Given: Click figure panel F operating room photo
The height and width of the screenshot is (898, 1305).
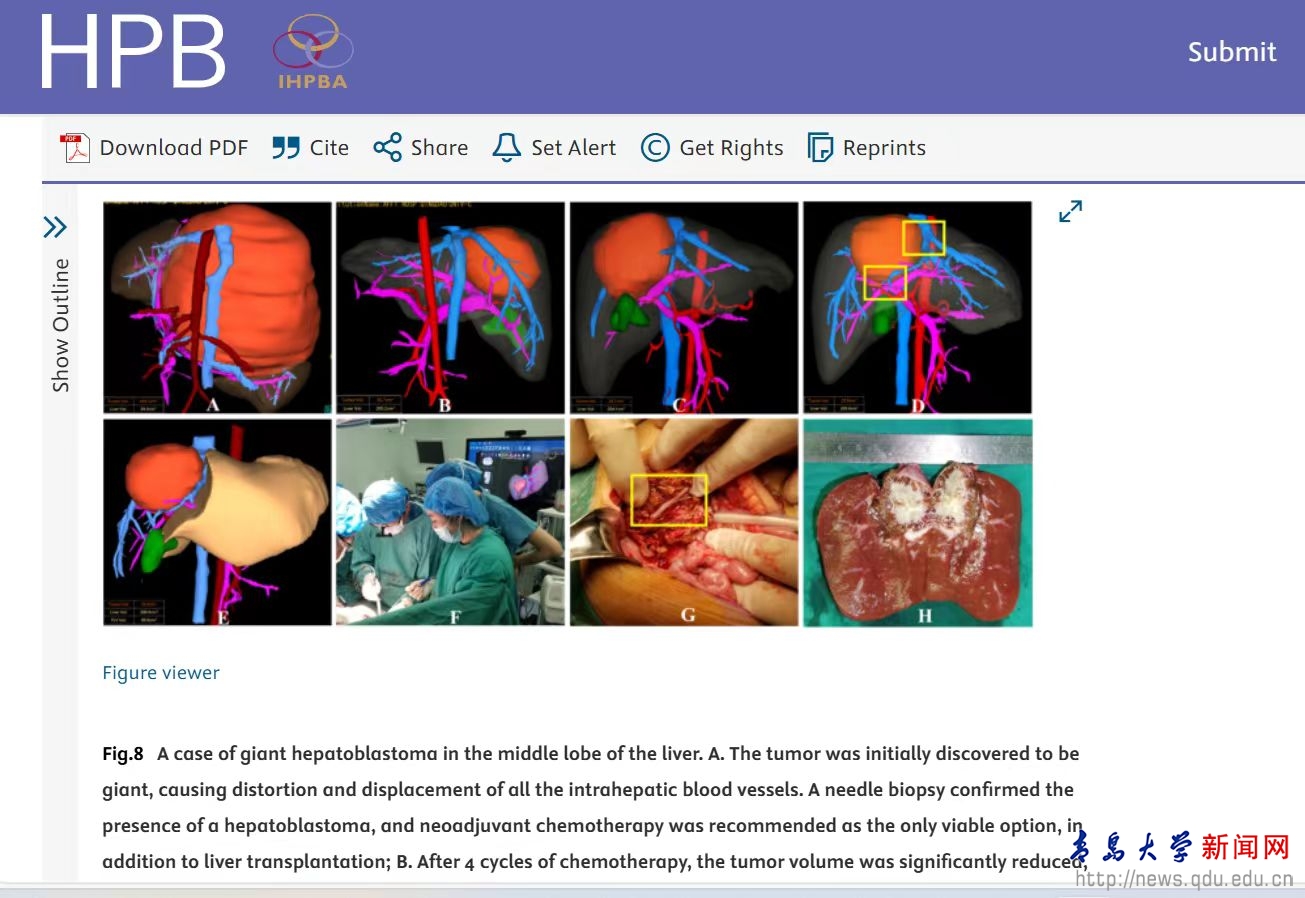Looking at the screenshot, I should [450, 522].
